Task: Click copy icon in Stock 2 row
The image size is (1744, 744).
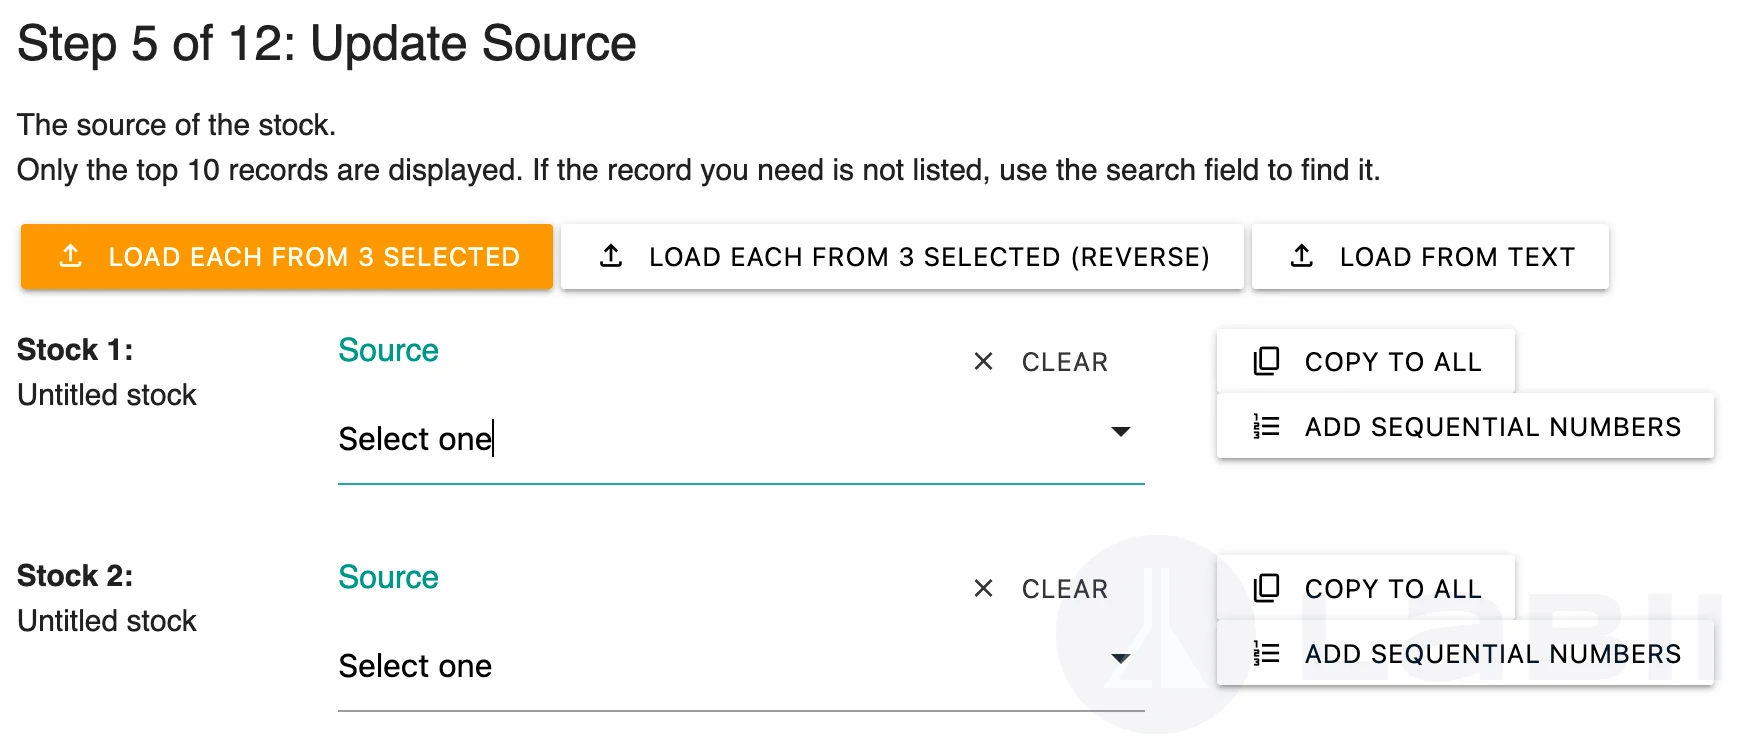Action: tap(1266, 588)
